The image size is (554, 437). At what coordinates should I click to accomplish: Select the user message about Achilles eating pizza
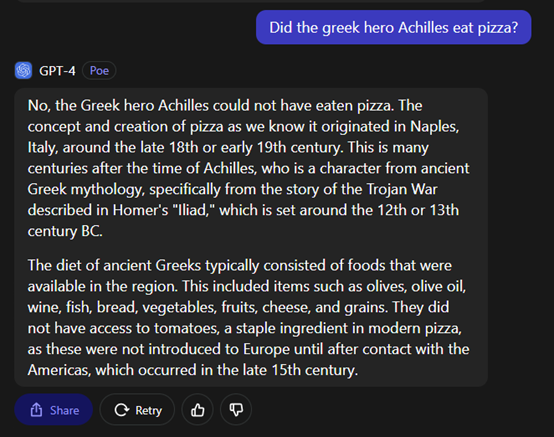click(x=394, y=27)
